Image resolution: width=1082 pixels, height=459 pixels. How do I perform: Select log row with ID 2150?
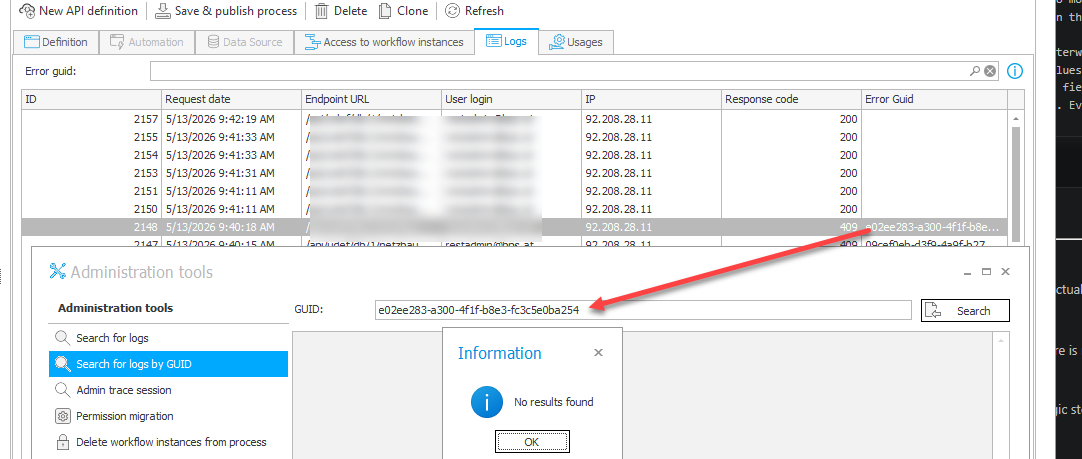point(514,208)
